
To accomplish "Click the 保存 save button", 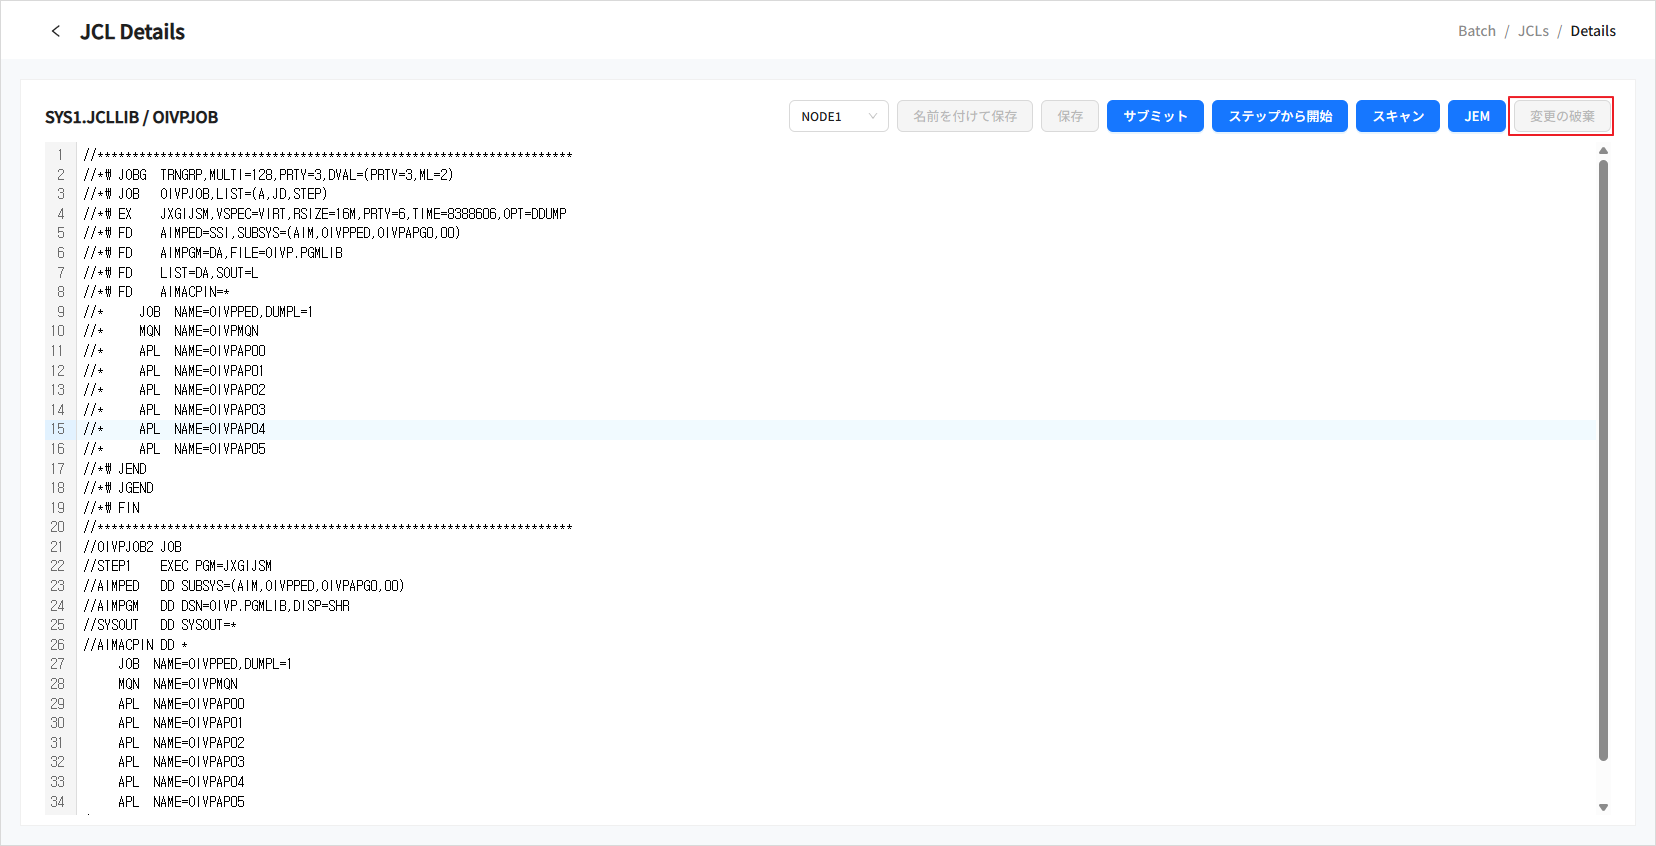I will tap(1069, 116).
